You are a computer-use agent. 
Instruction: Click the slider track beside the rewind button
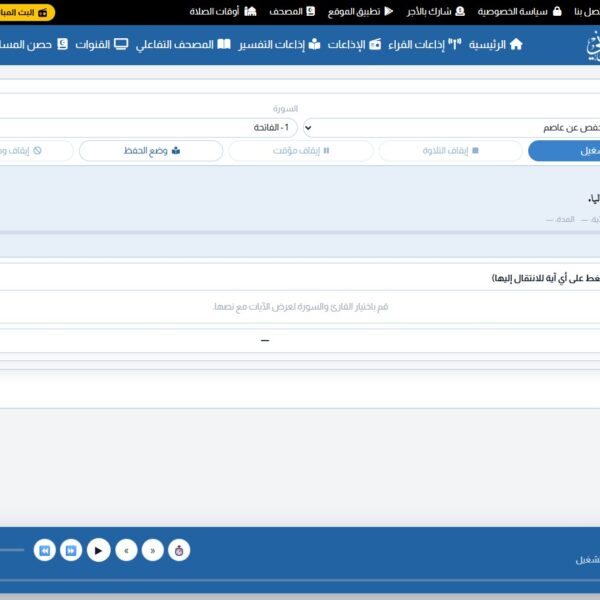[12, 550]
